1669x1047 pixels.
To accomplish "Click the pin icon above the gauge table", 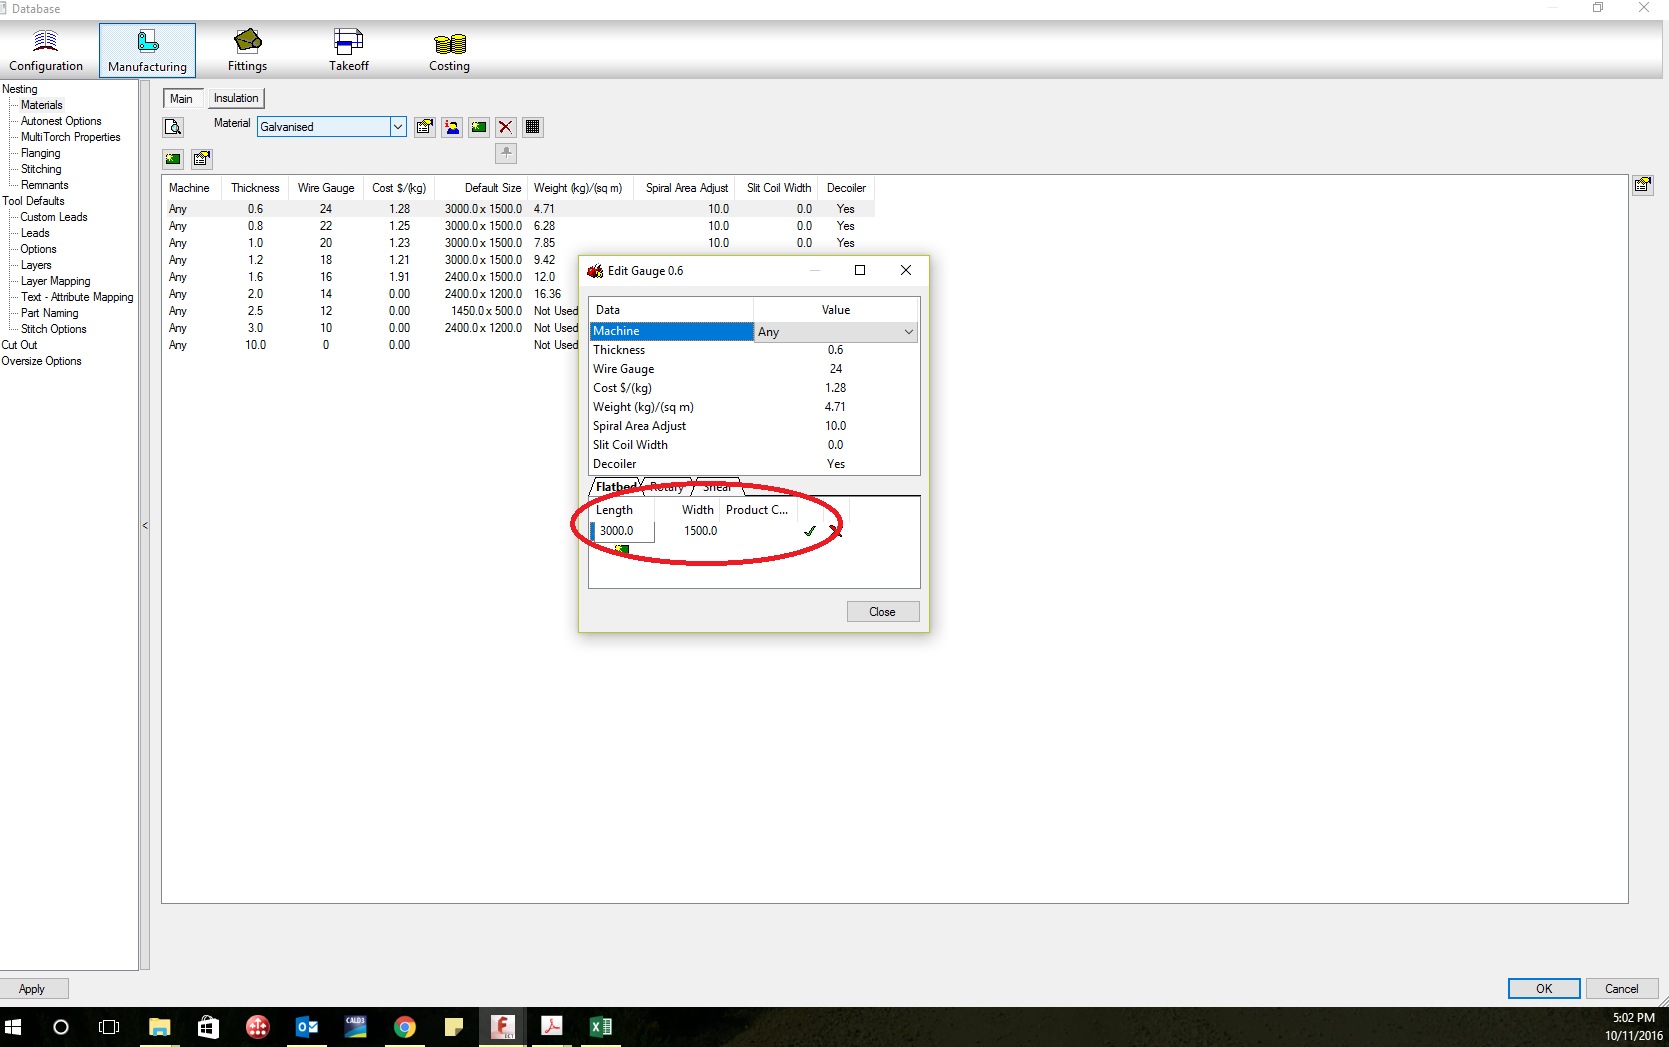I will [505, 153].
